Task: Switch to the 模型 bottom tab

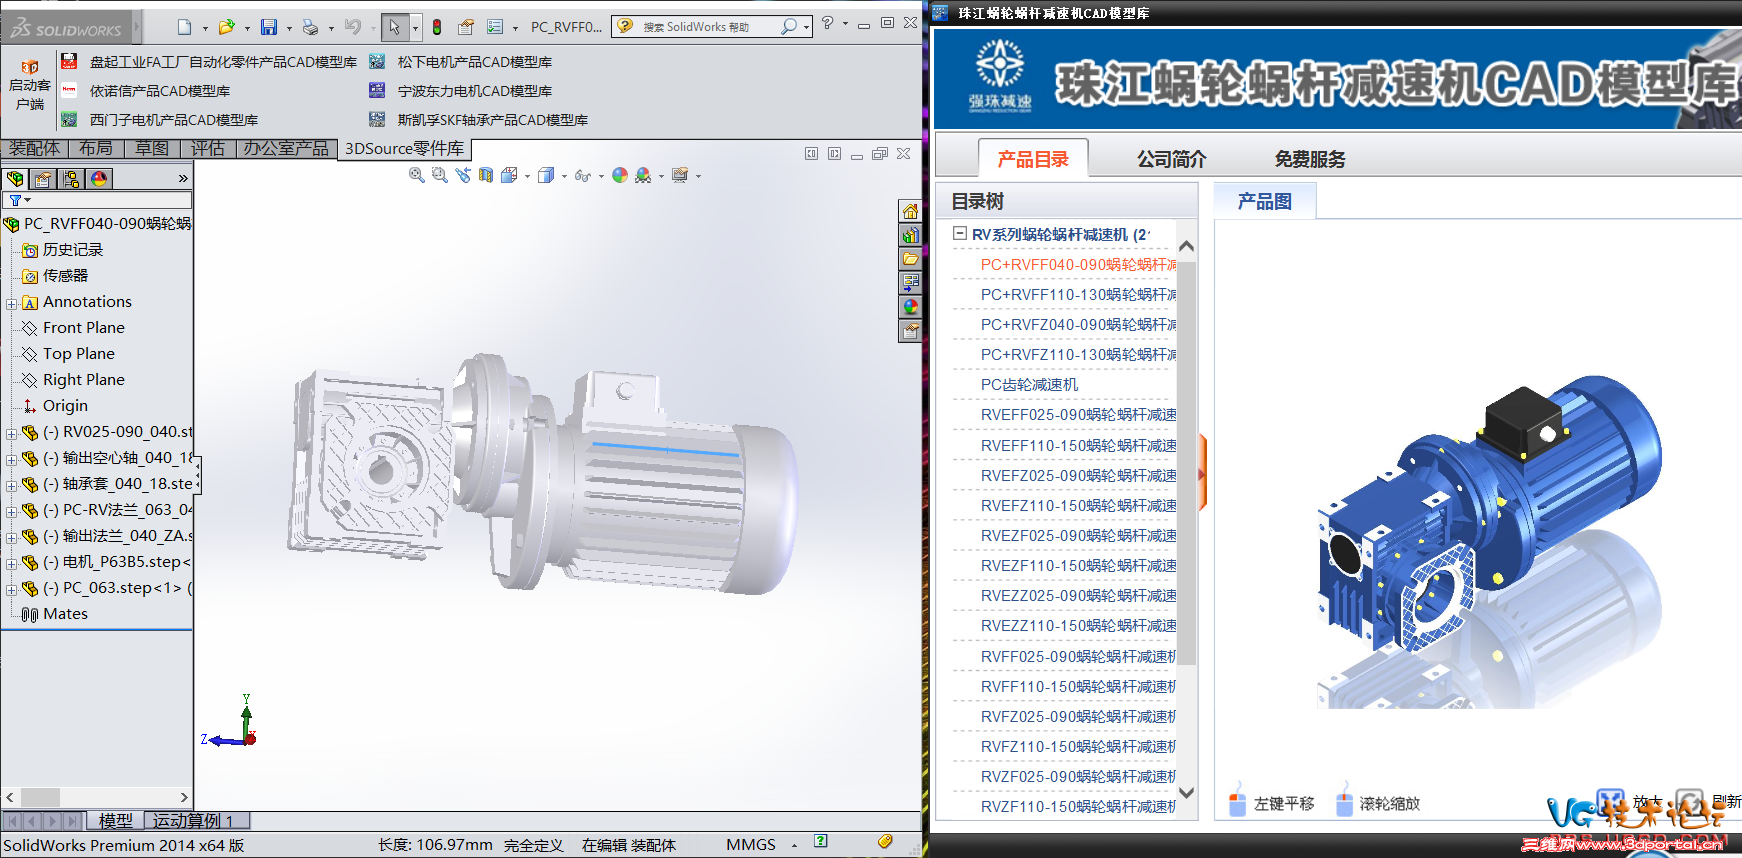Action: (x=116, y=821)
